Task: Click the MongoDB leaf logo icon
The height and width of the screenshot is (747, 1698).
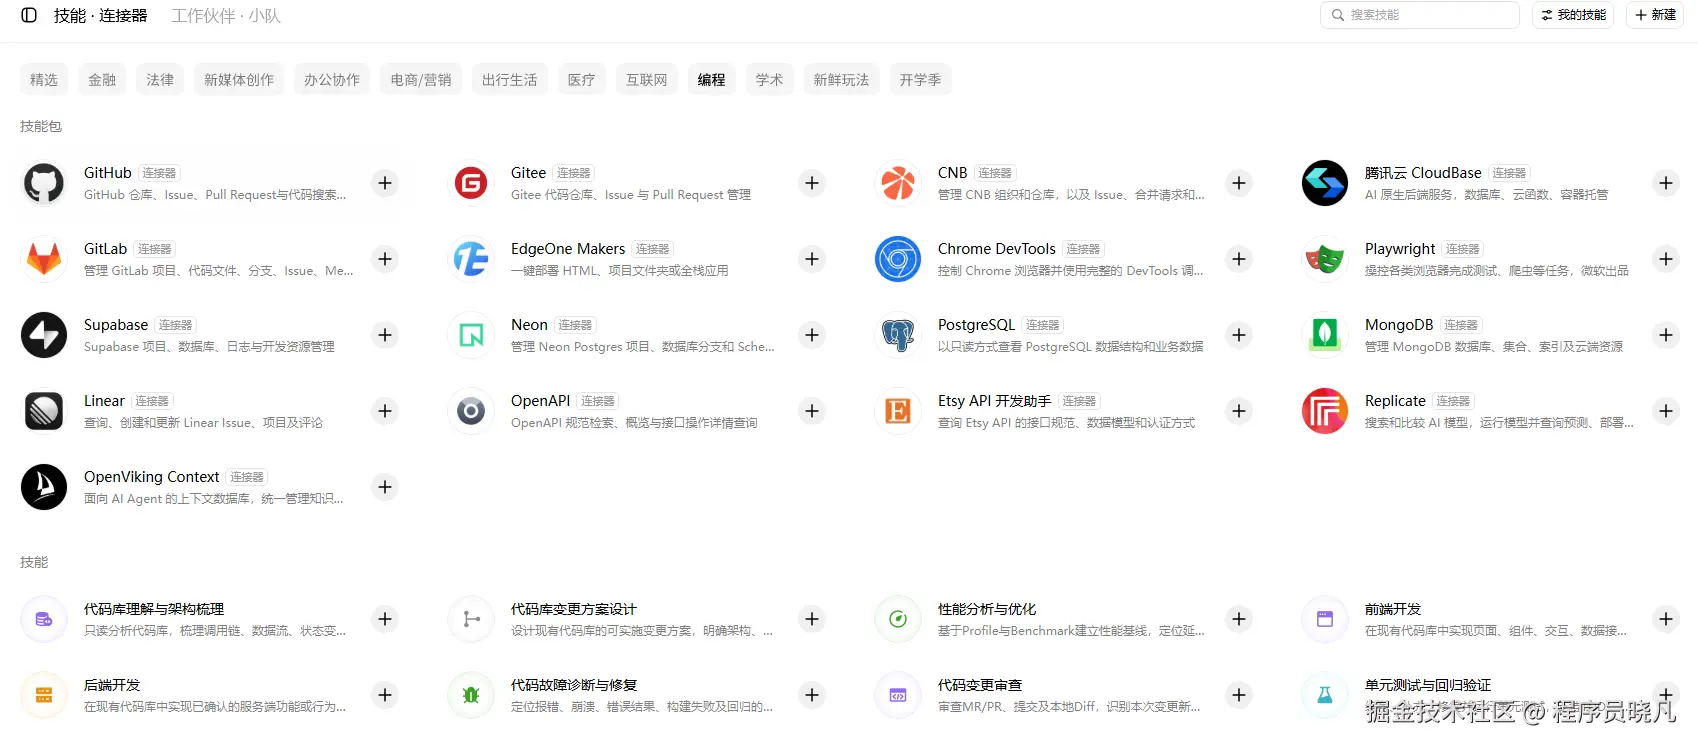Action: click(1325, 335)
